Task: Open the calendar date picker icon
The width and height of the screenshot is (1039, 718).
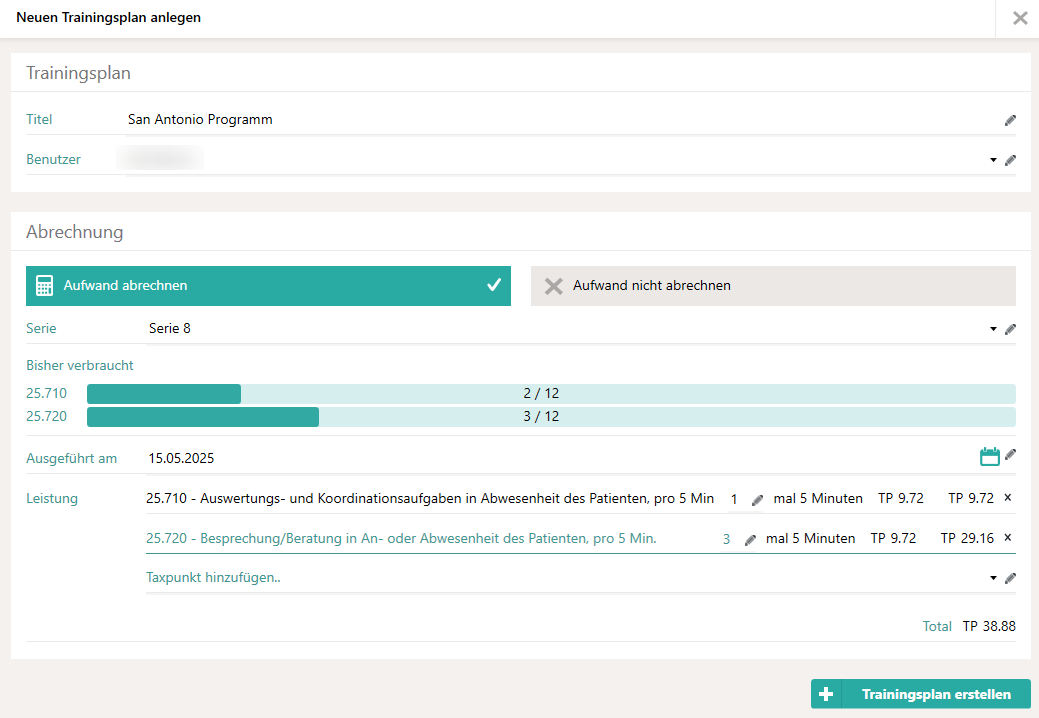Action: 989,457
